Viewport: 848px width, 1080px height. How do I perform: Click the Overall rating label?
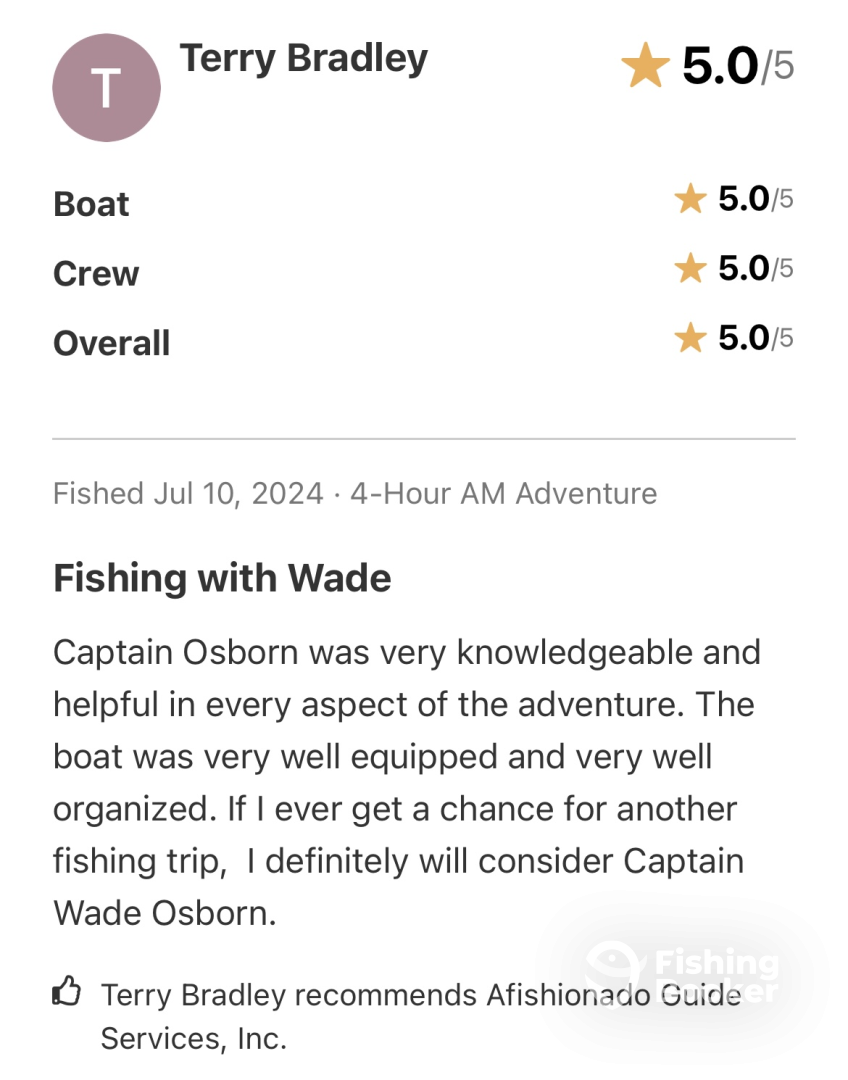click(x=111, y=343)
